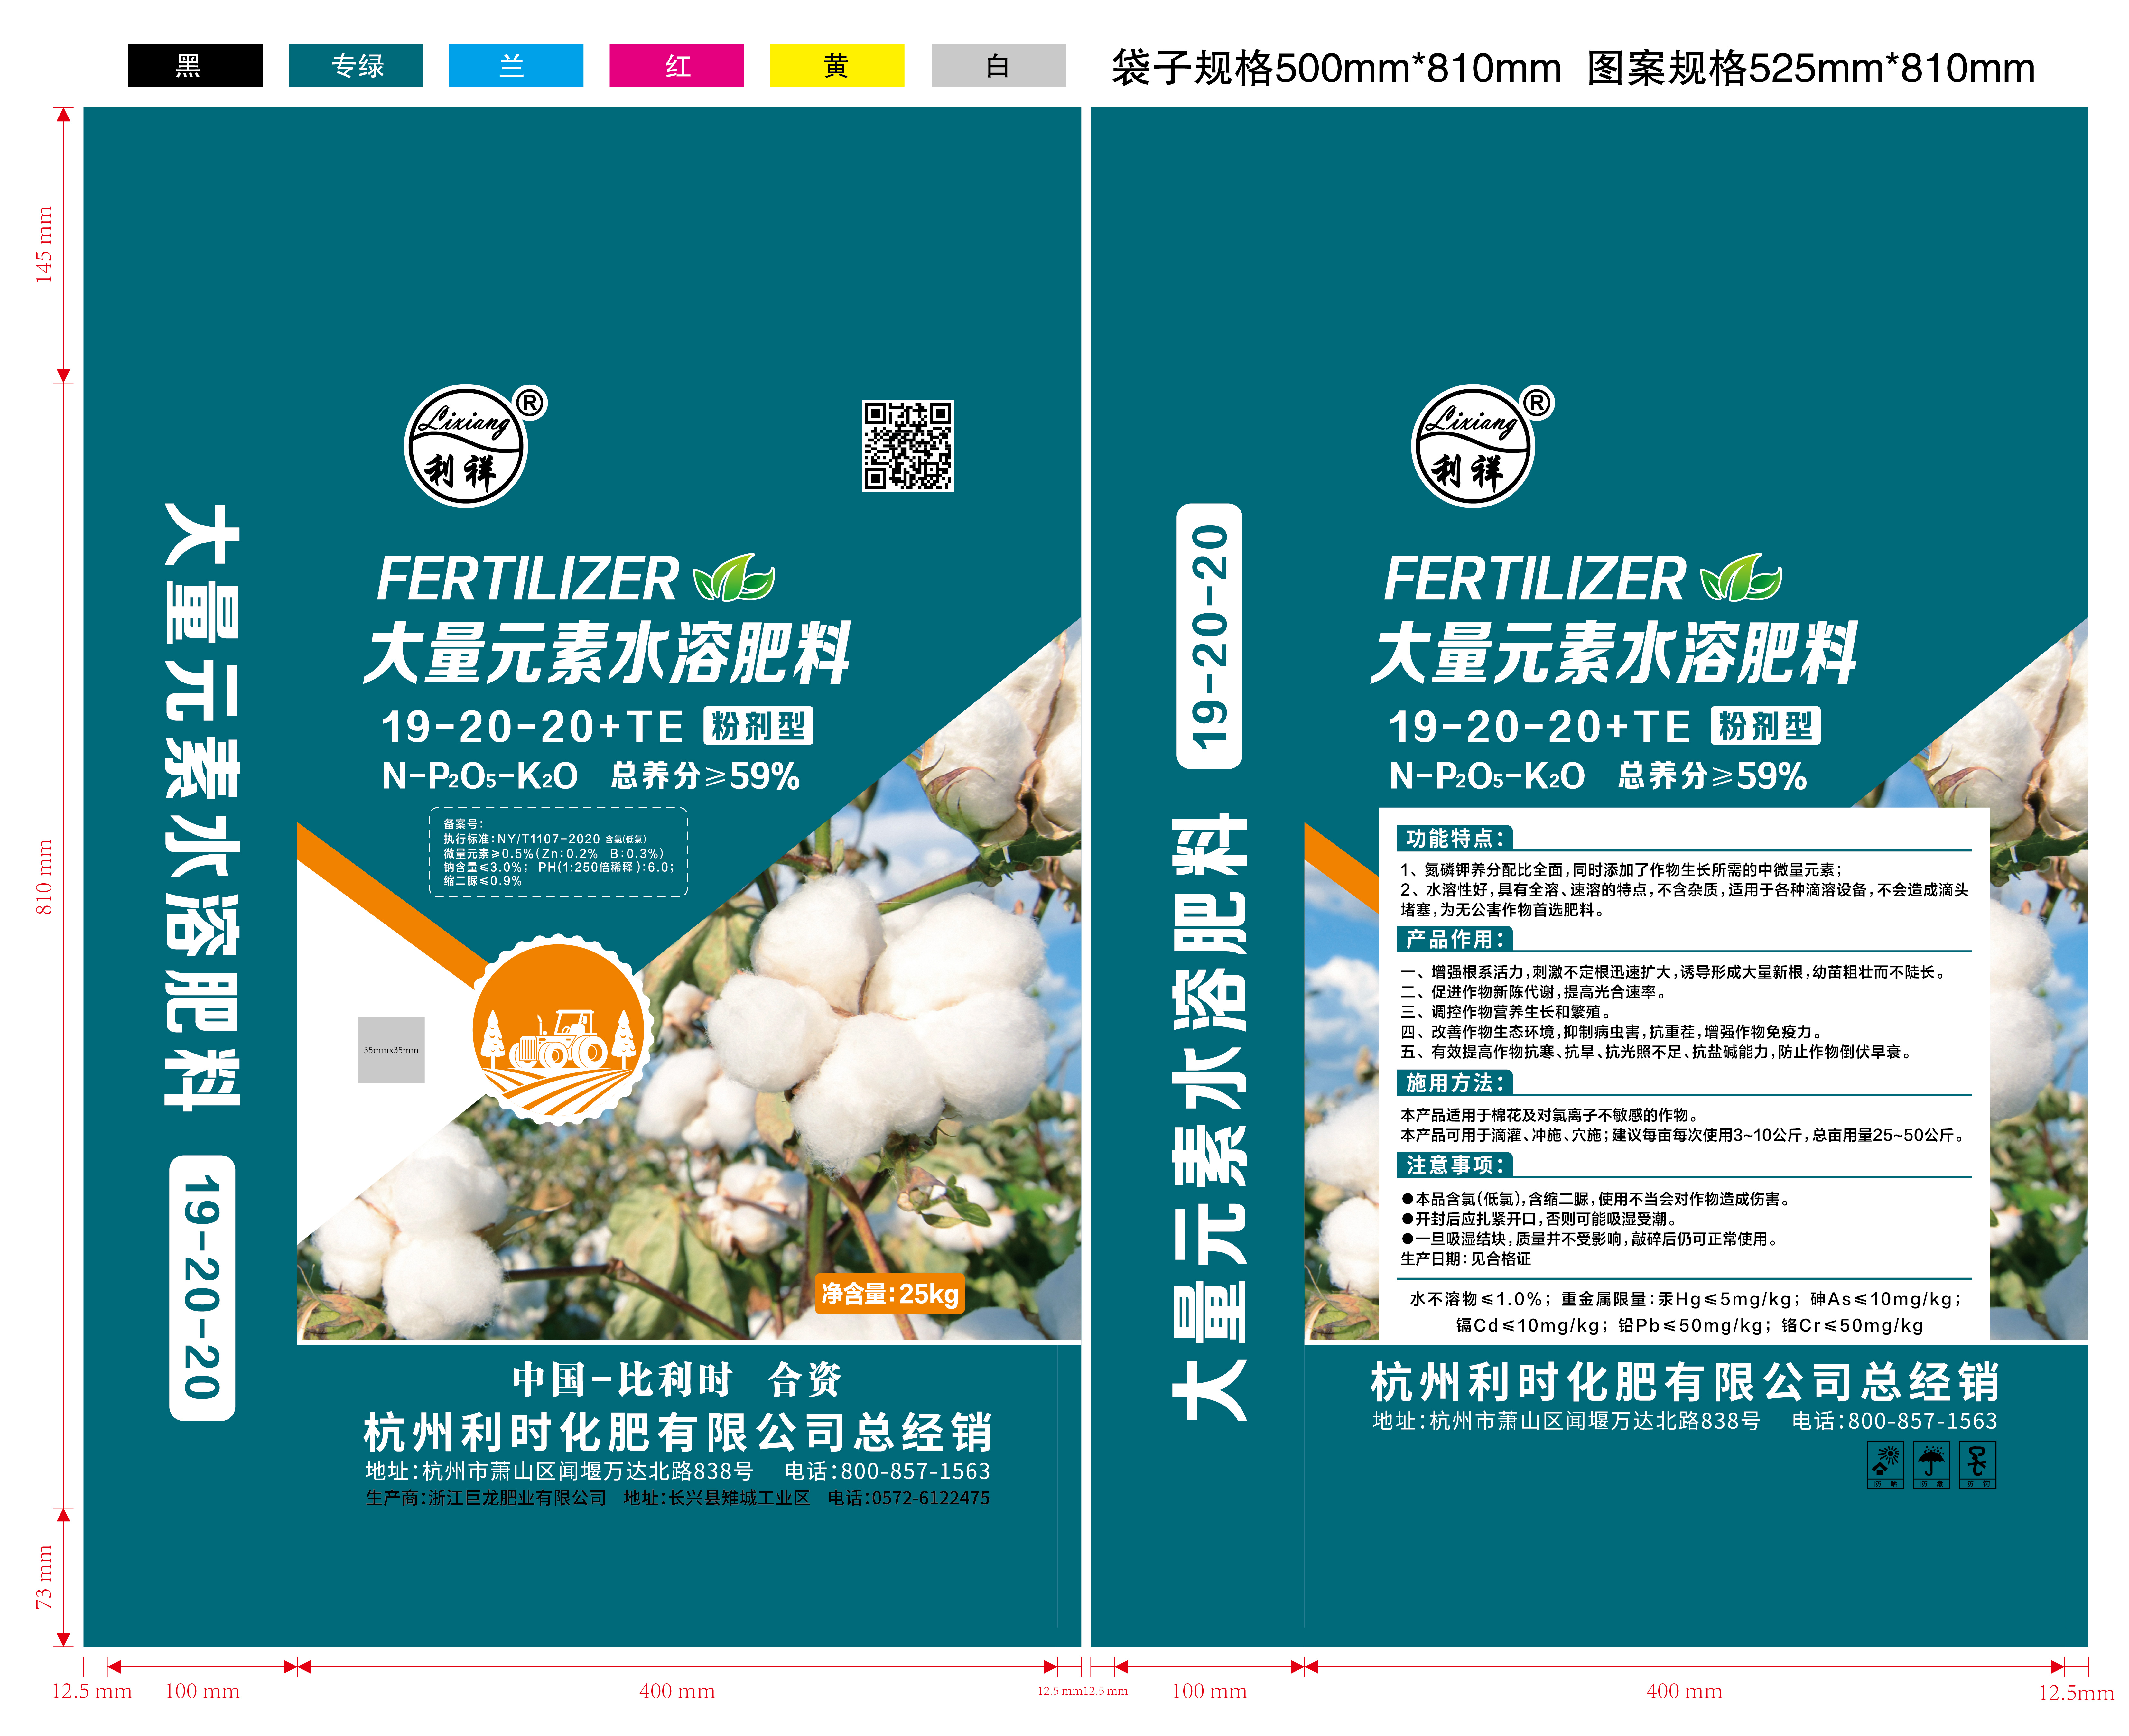Click the QR code on left bag face
The image size is (2129, 1736).
[x=908, y=446]
